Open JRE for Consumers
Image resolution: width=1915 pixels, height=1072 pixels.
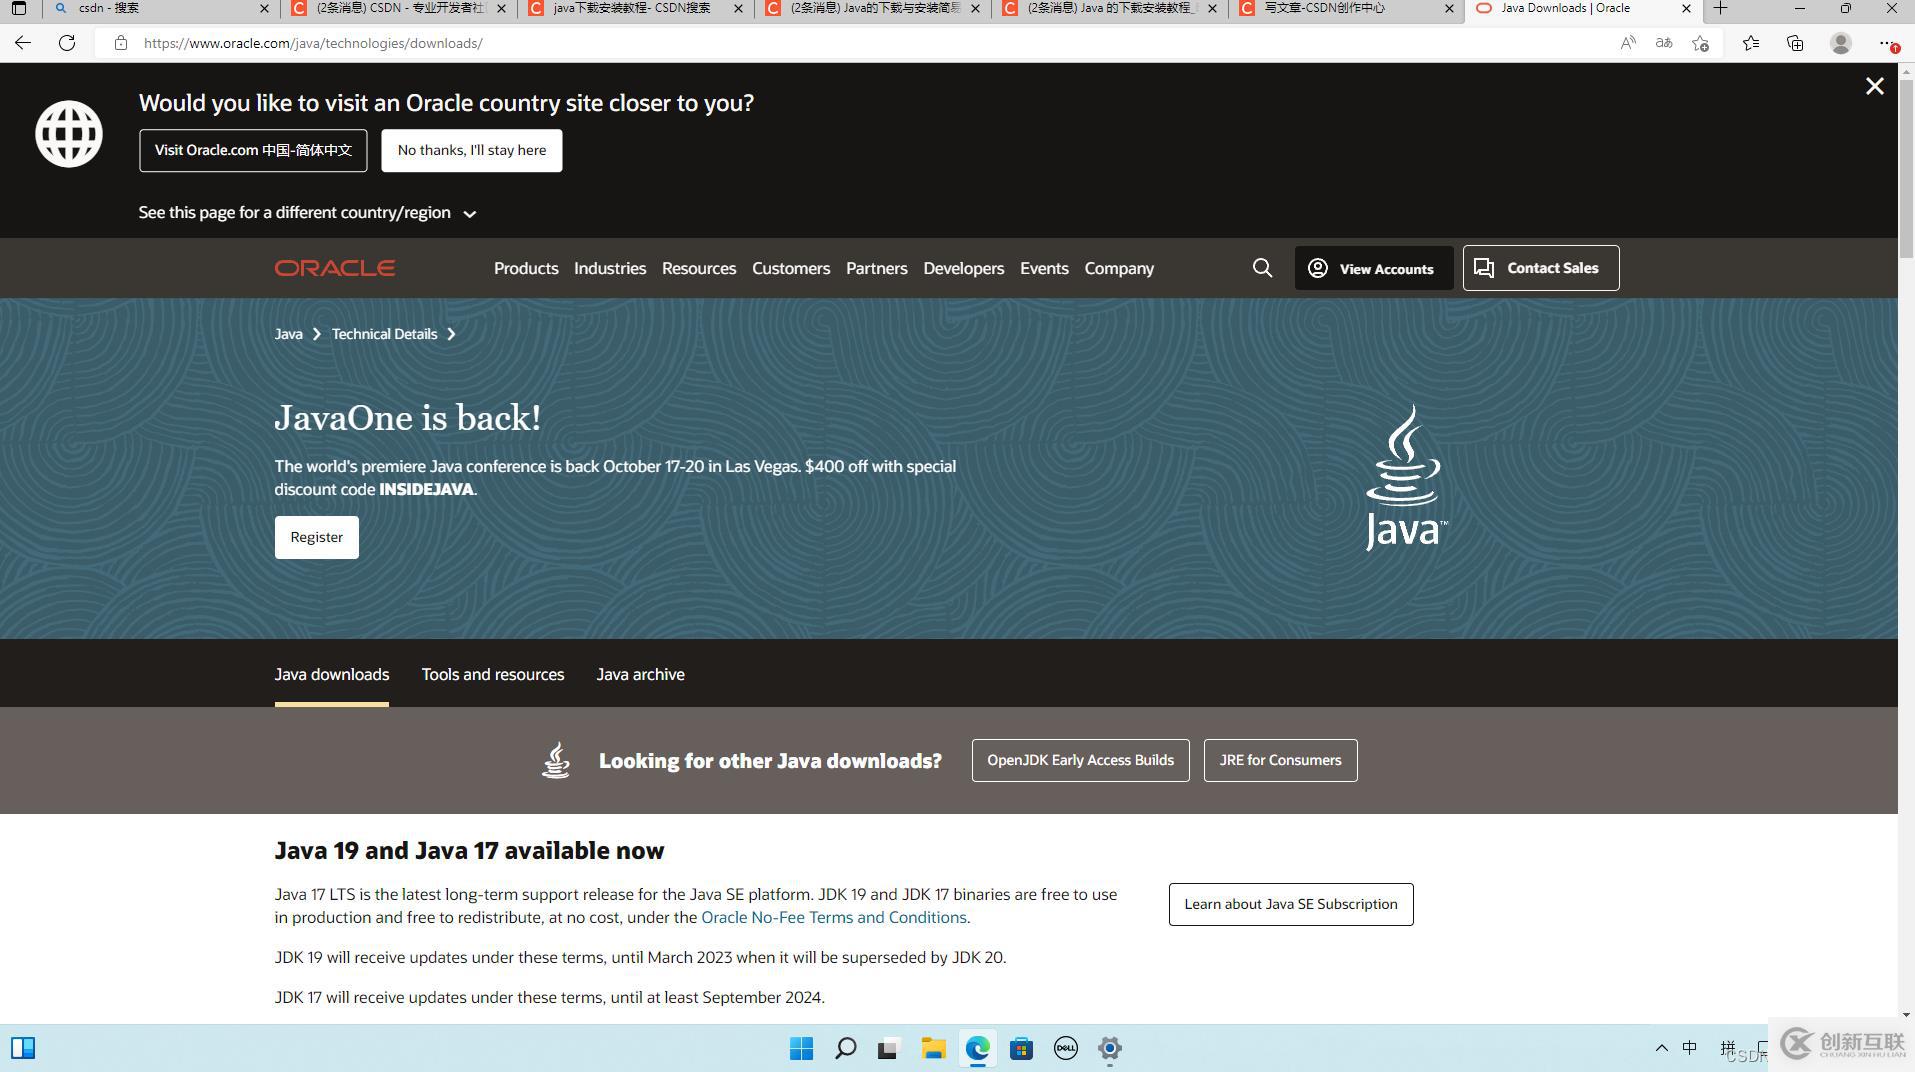click(1281, 761)
